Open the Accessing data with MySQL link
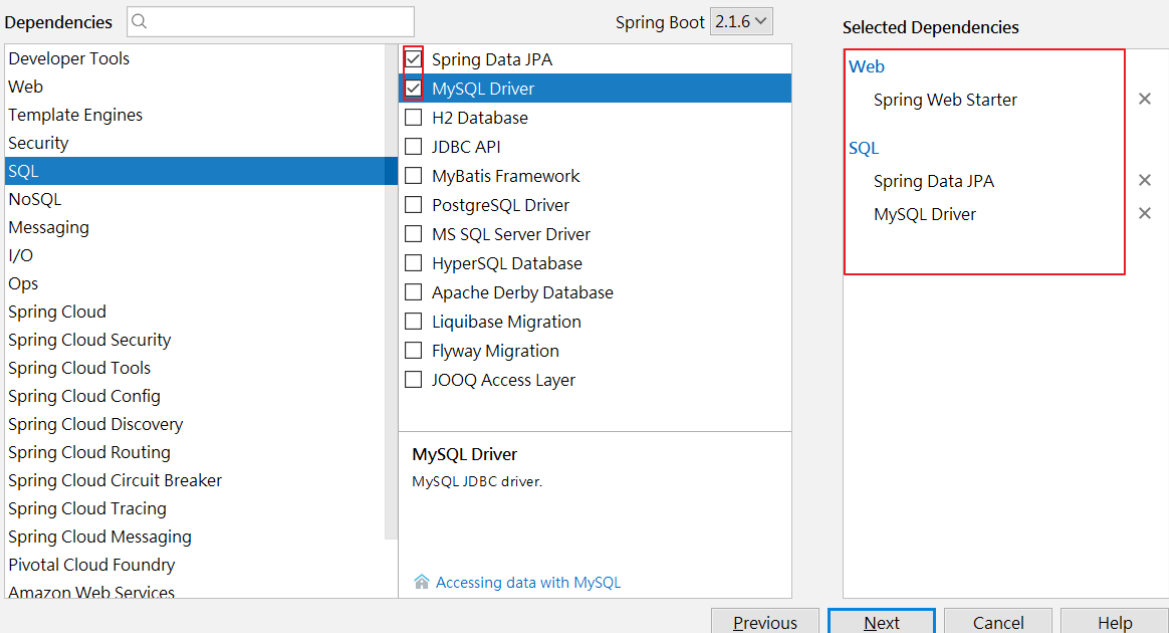 click(528, 582)
